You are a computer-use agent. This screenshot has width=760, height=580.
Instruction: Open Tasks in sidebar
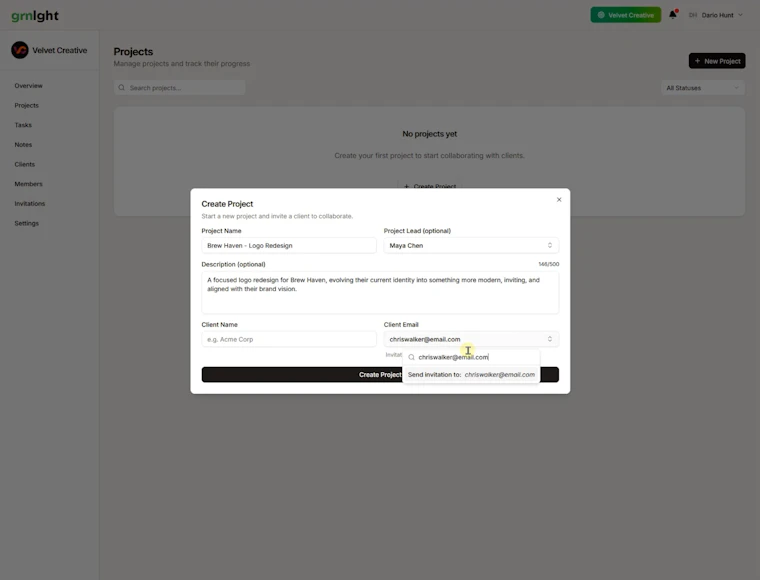pos(23,125)
